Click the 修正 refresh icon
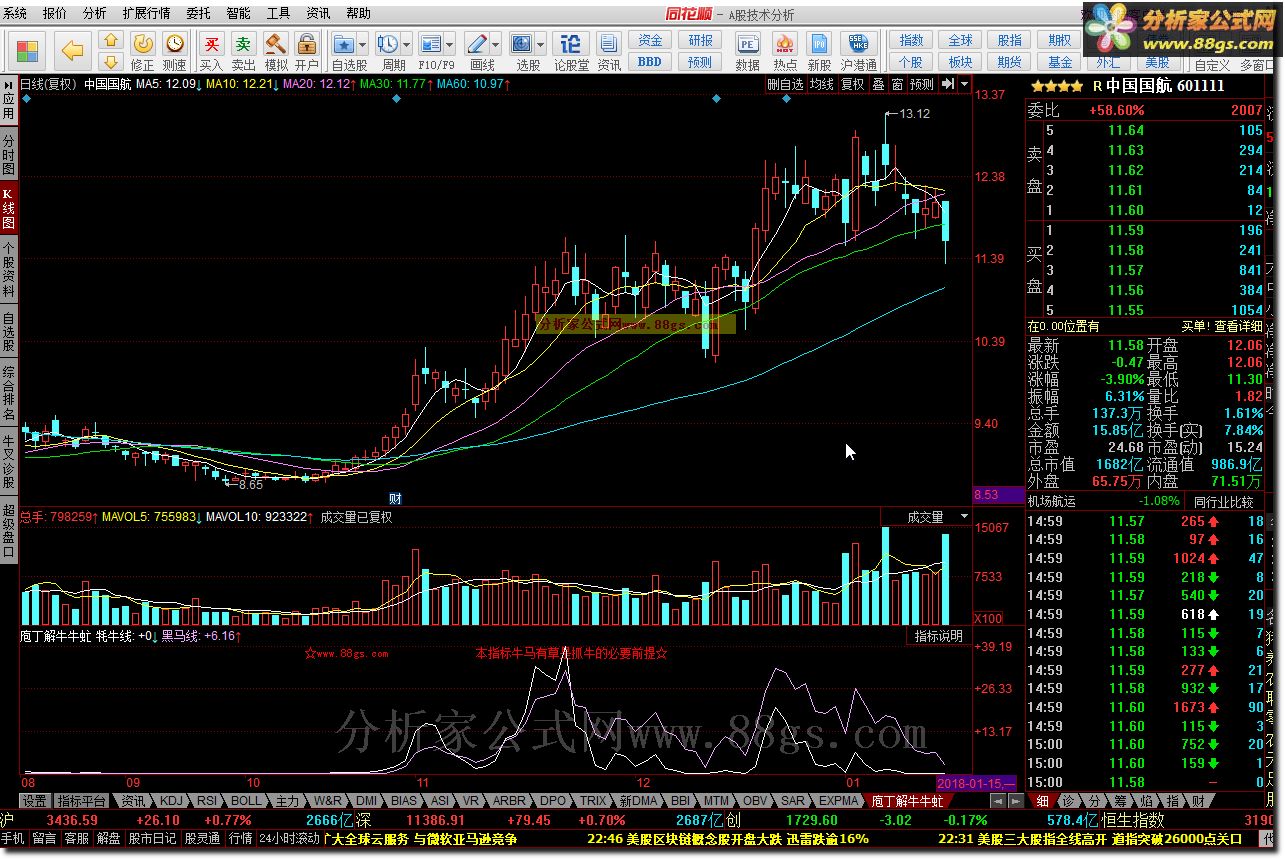 coord(143,43)
